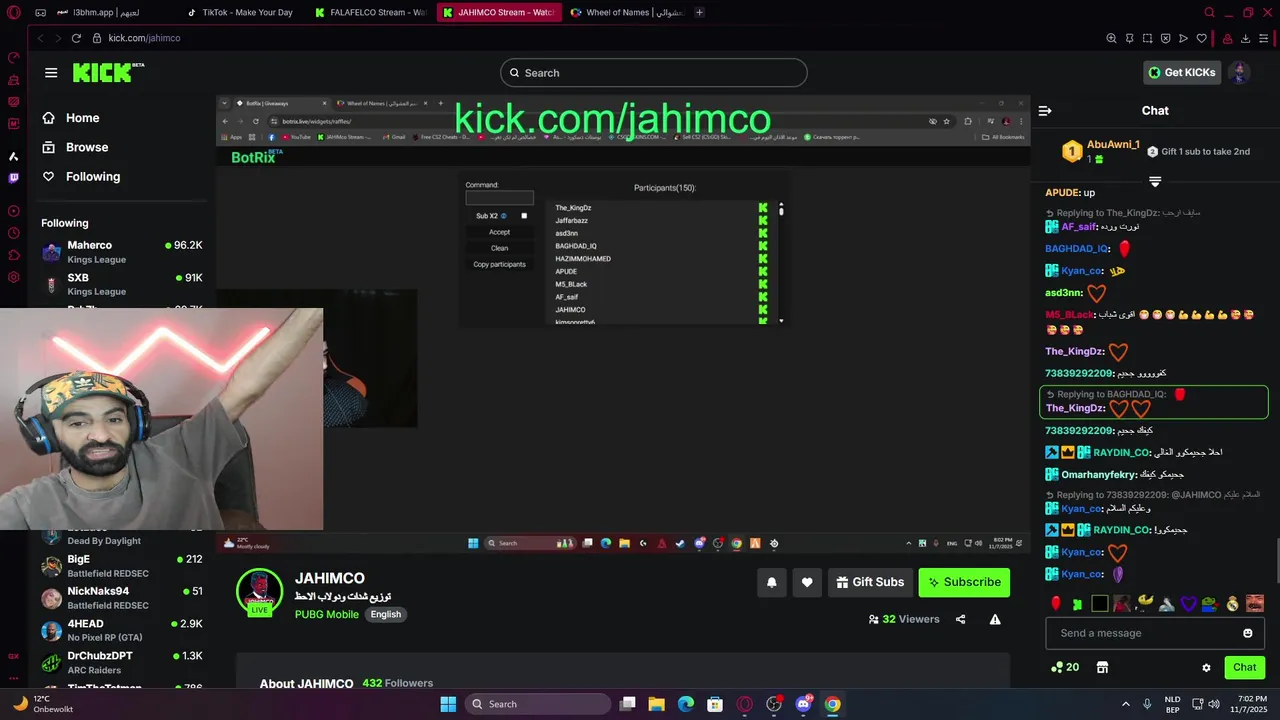The height and width of the screenshot is (720, 1280).
Task: Select the purple heart emote
Action: point(1188,603)
